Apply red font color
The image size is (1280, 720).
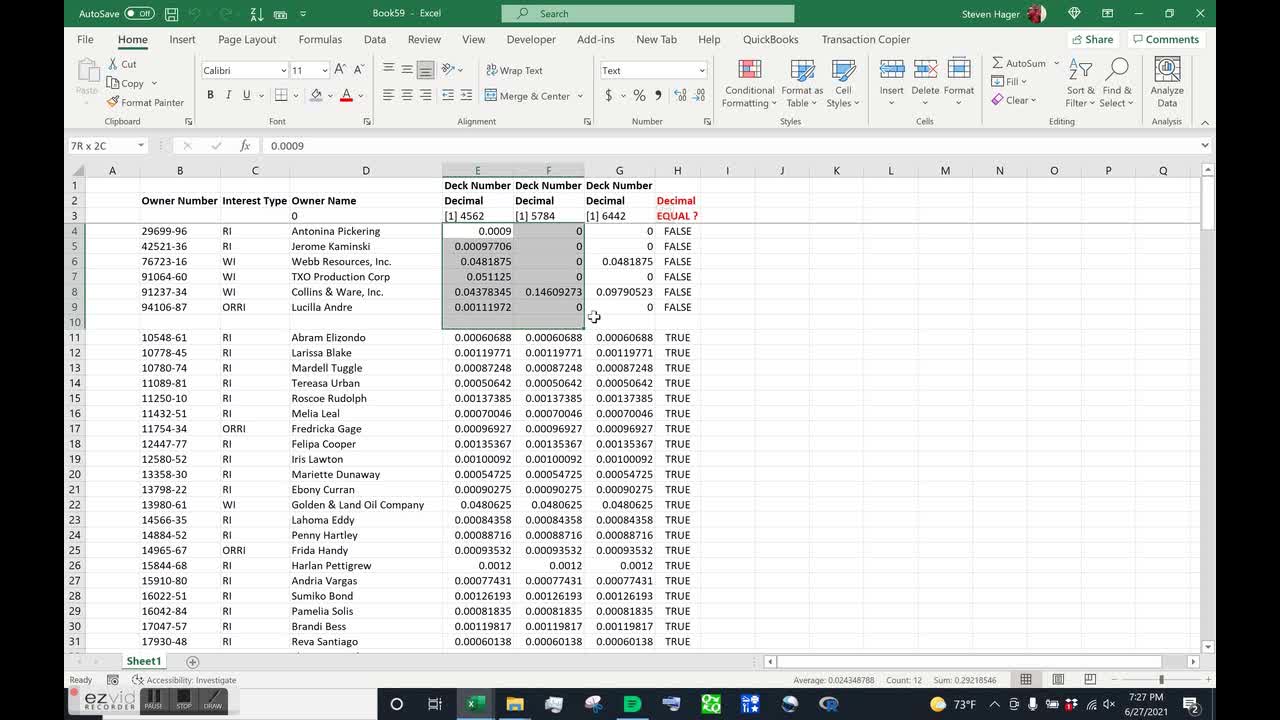[x=346, y=95]
